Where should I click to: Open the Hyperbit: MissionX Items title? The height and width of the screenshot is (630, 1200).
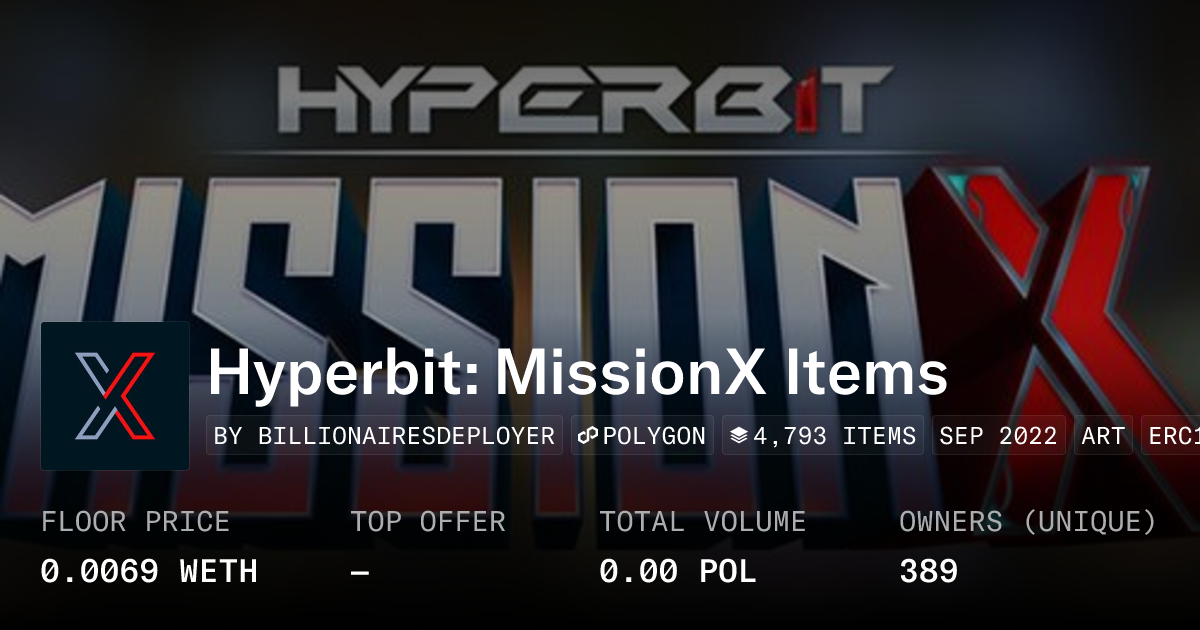(577, 374)
